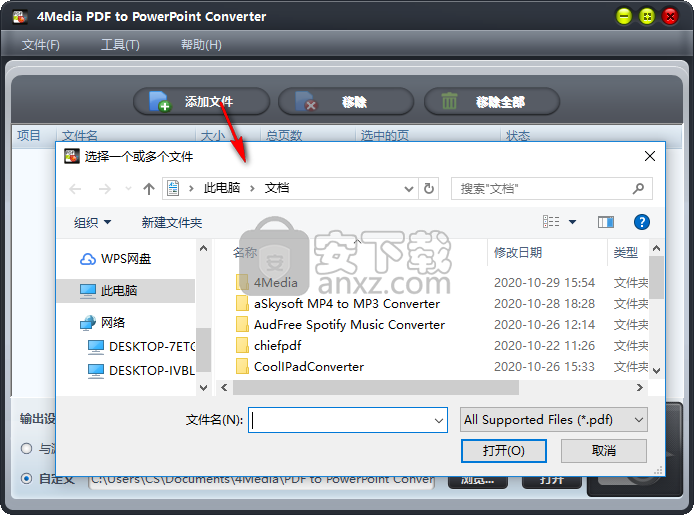Open the 帮助(H) menu

click(201, 45)
